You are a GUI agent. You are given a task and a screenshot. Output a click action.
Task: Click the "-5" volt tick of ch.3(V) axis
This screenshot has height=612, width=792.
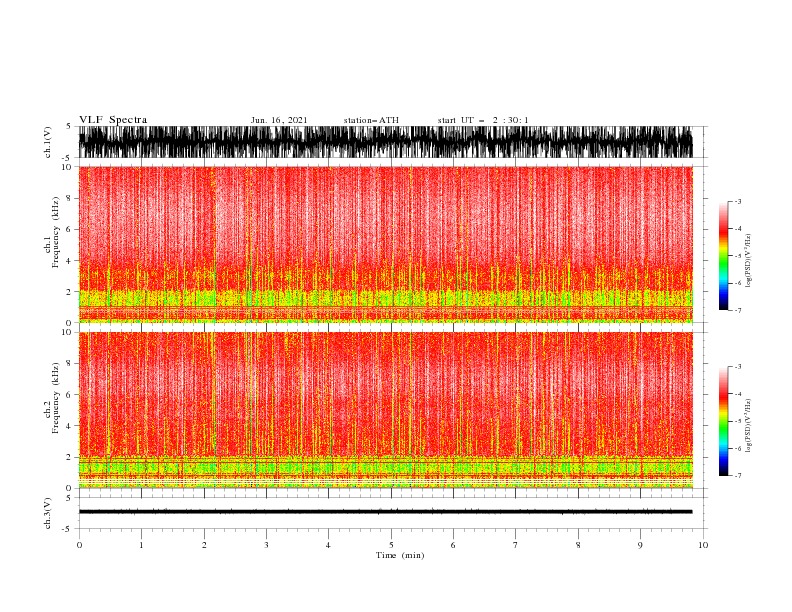(68, 529)
